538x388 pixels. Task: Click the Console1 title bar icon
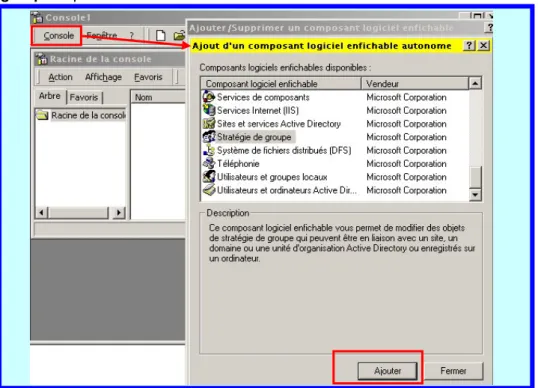point(37,17)
